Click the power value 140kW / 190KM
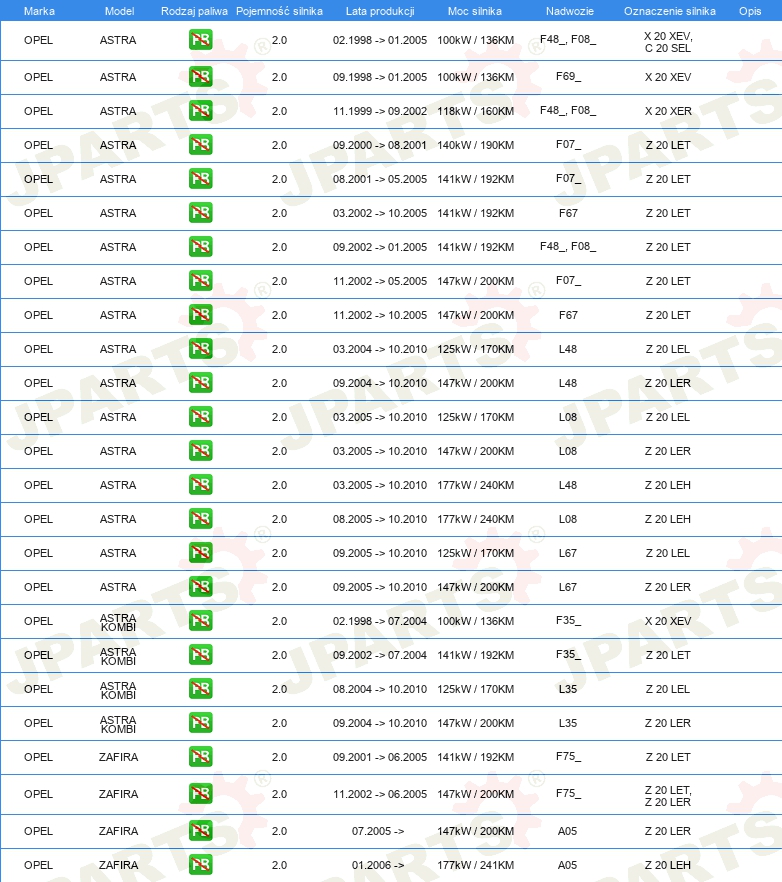Viewport: 782px width, 882px height. 475,145
